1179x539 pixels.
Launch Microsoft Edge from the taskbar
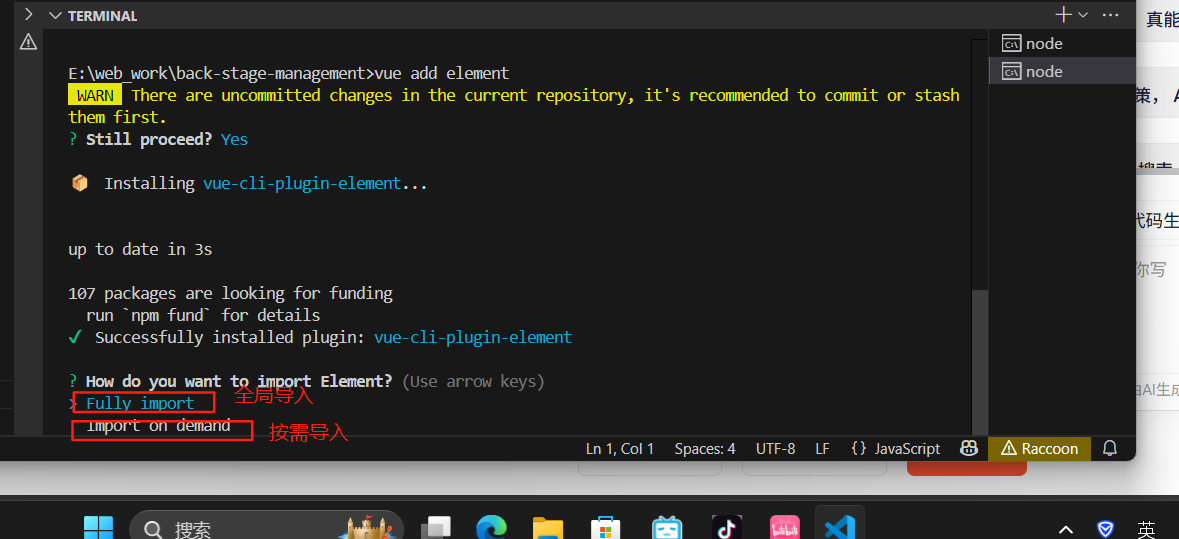click(493, 528)
